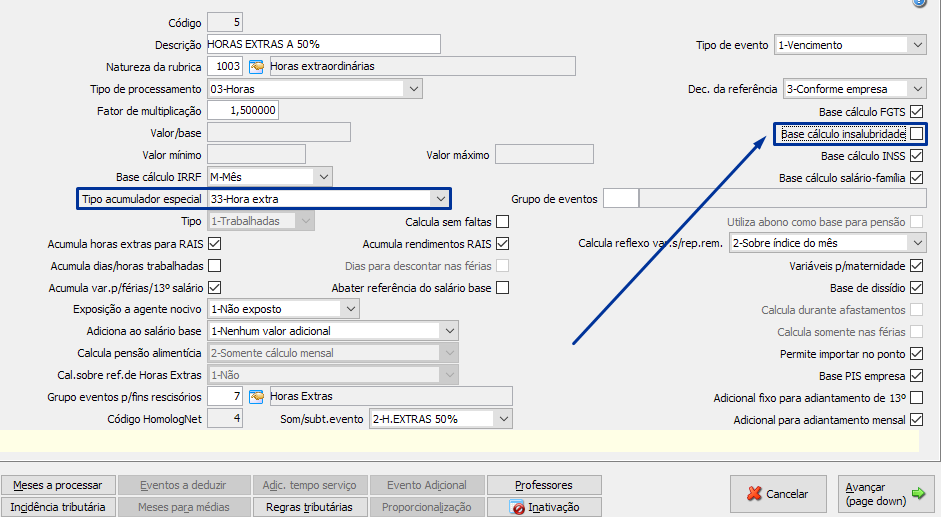Toggle Variáveis p/maternidade checkbox

pyautogui.click(x=916, y=265)
